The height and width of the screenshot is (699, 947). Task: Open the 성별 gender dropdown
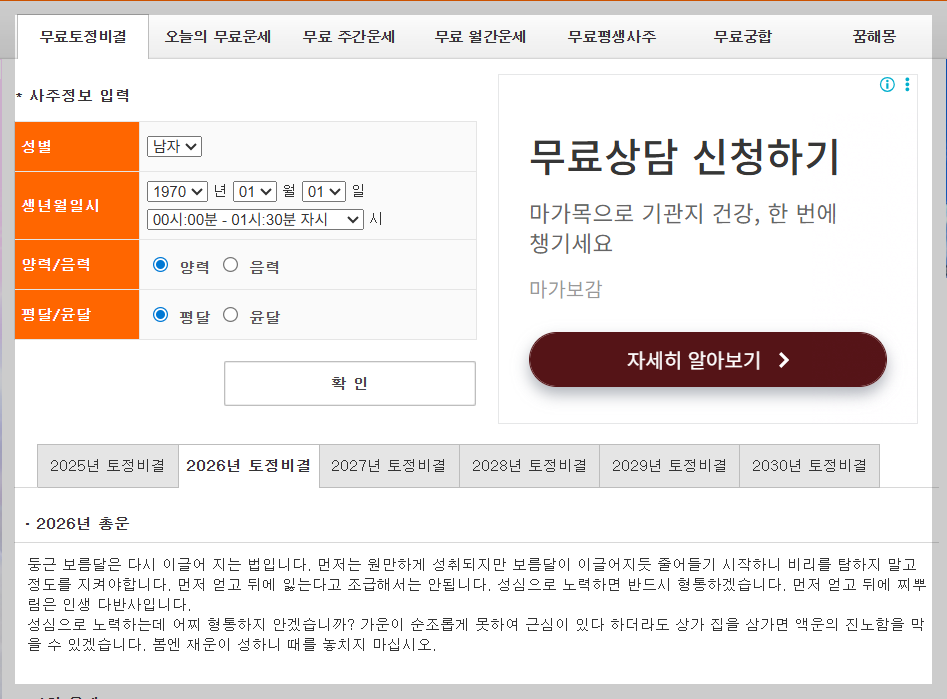point(172,145)
